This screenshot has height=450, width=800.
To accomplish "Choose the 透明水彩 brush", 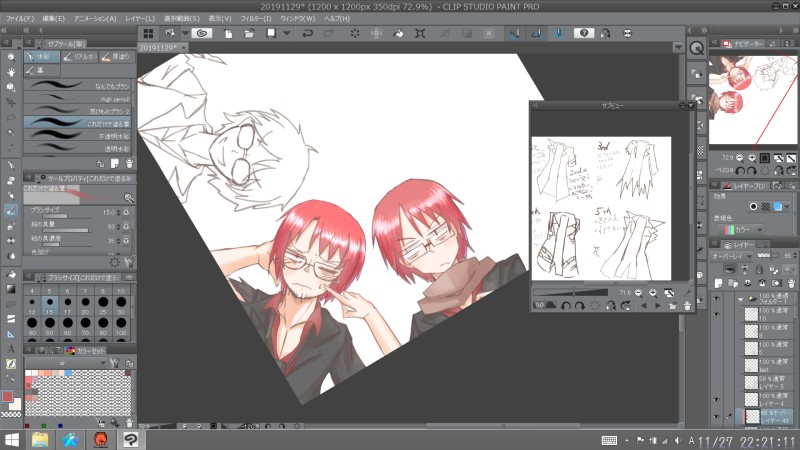I will (79, 148).
